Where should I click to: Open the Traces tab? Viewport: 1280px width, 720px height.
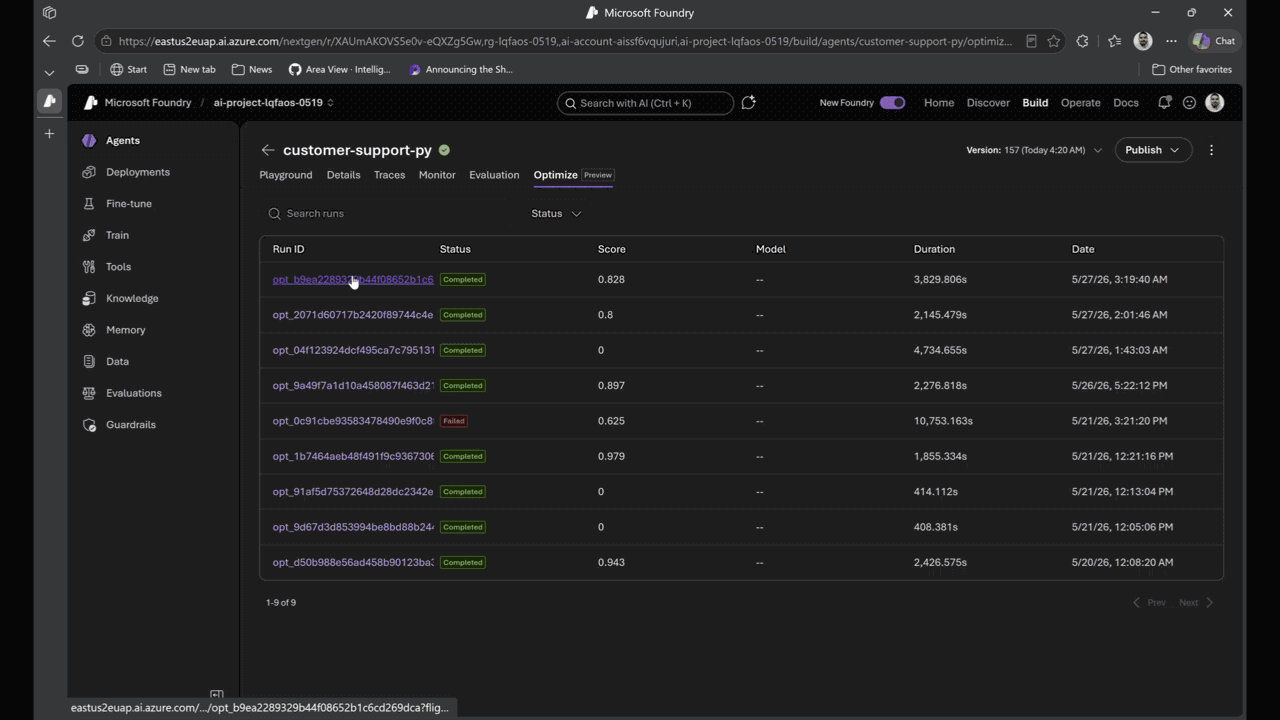(x=389, y=175)
